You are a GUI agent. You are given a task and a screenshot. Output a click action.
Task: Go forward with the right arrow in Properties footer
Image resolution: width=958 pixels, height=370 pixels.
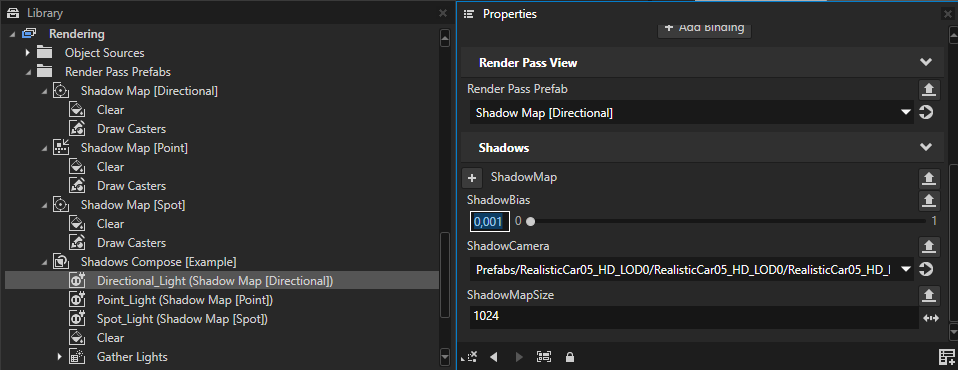pyautogui.click(x=519, y=357)
